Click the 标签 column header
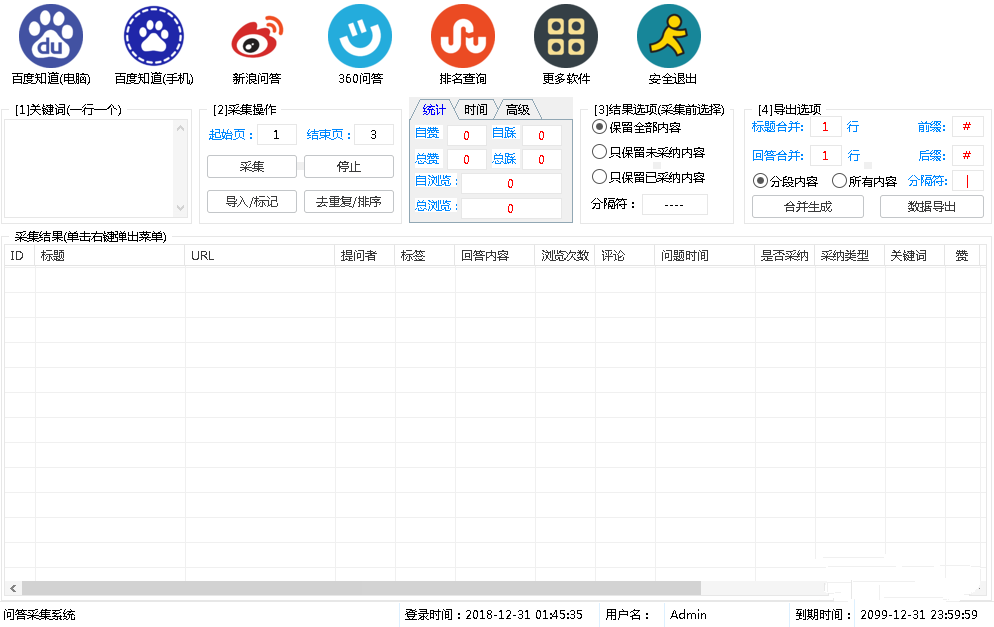This screenshot has height=627, width=994. click(425, 255)
